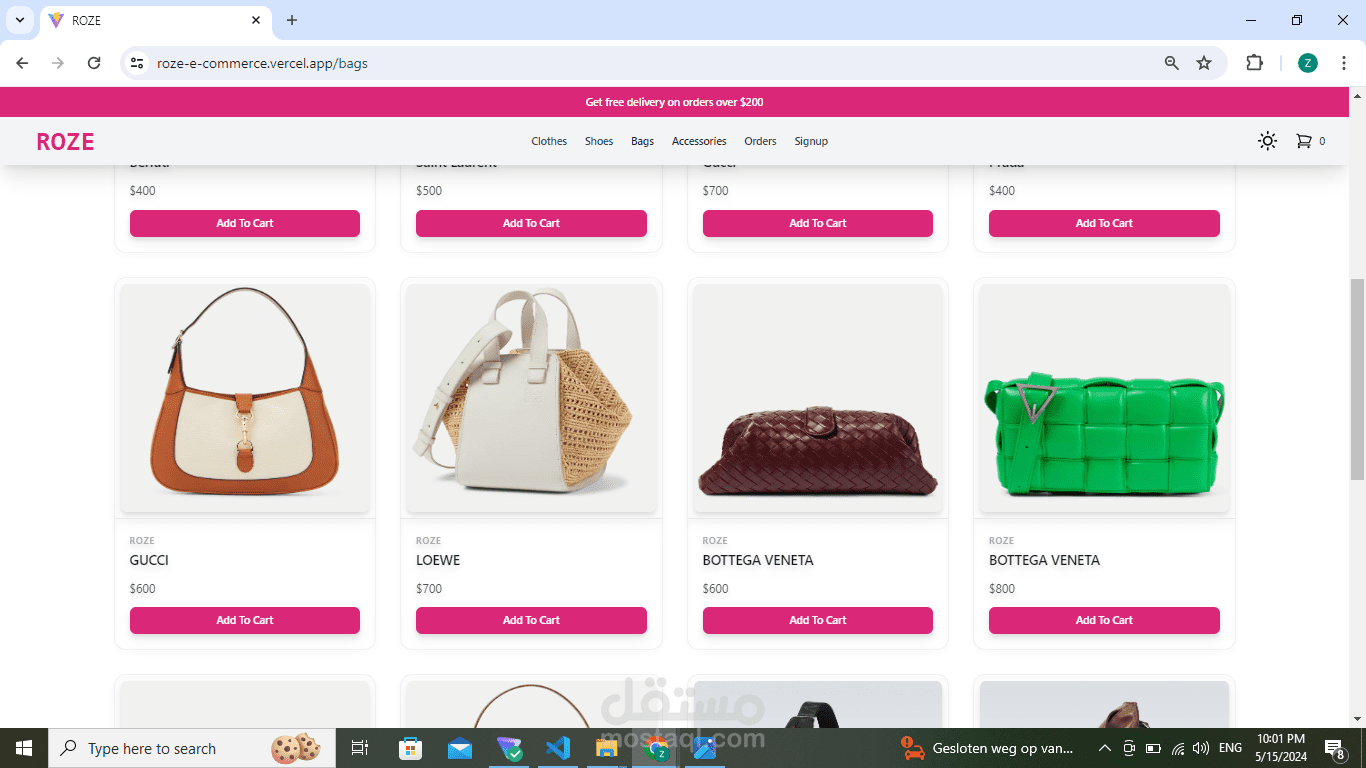Go to the Orders page

tap(760, 141)
